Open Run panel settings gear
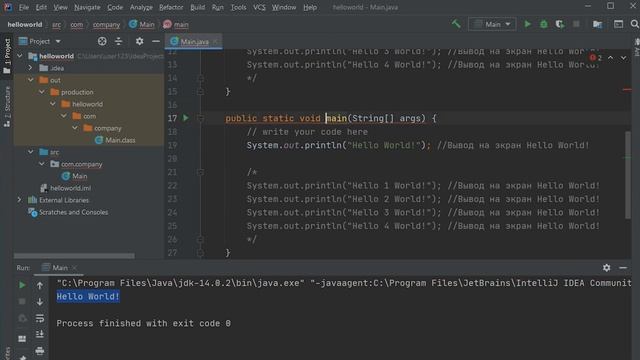Image resolution: width=640 pixels, height=360 pixels. pos(607,267)
